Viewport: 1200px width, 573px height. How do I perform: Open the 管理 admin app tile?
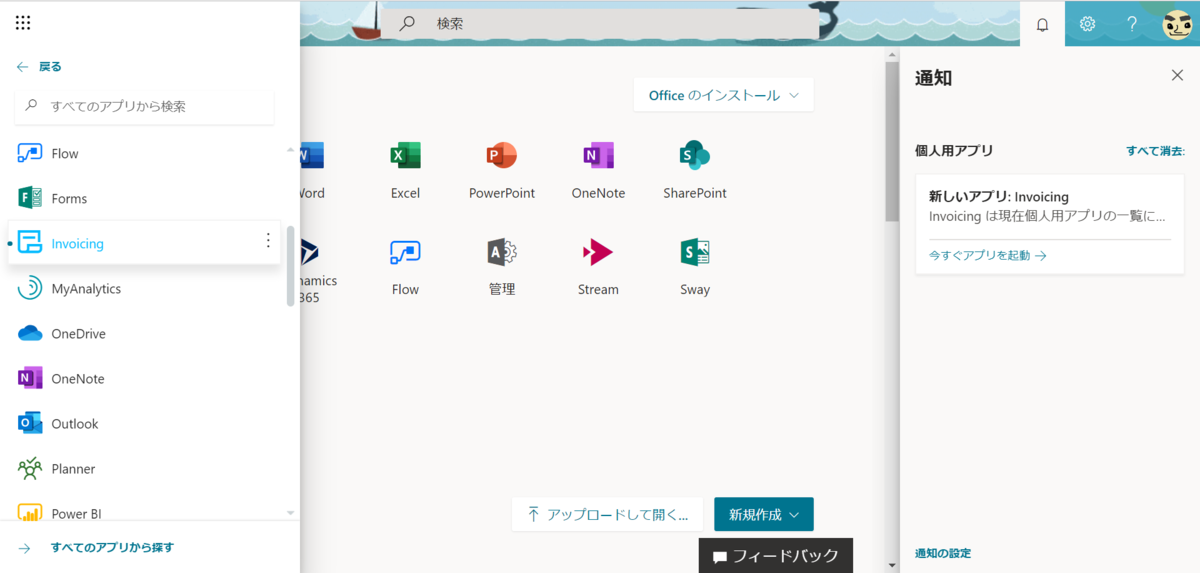pos(502,267)
